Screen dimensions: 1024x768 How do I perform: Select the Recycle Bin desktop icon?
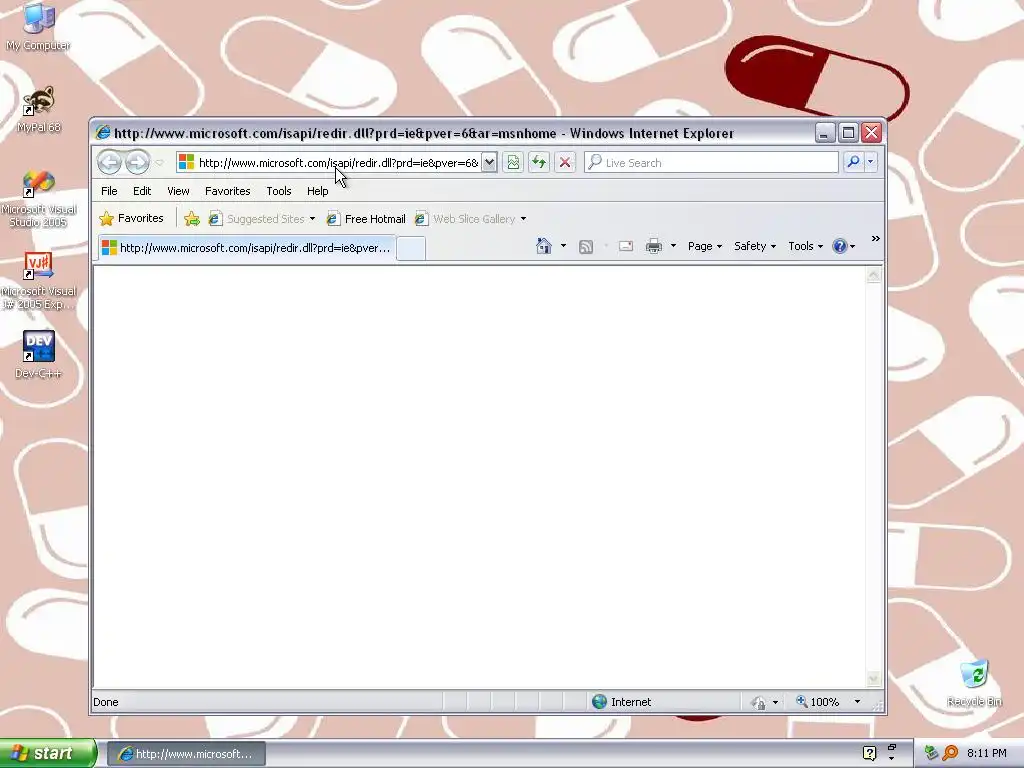pos(974,683)
